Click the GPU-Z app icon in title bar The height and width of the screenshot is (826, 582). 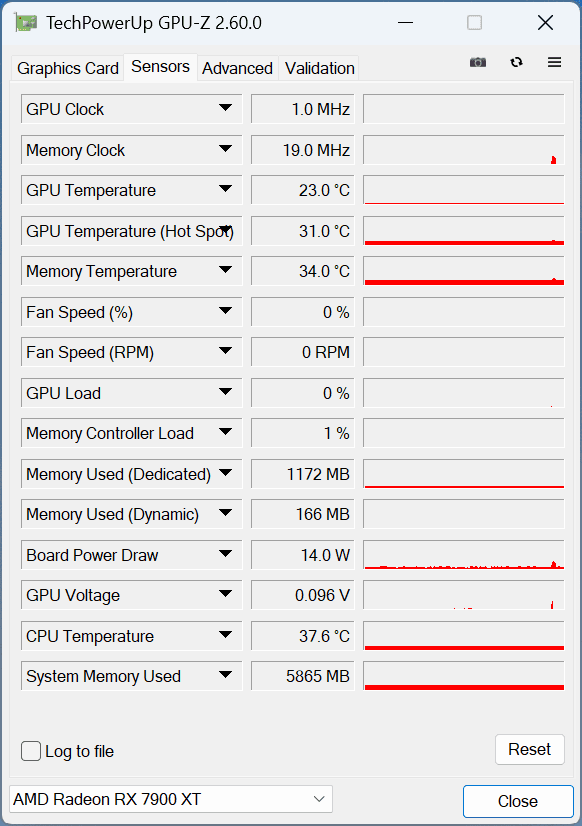coord(26,23)
